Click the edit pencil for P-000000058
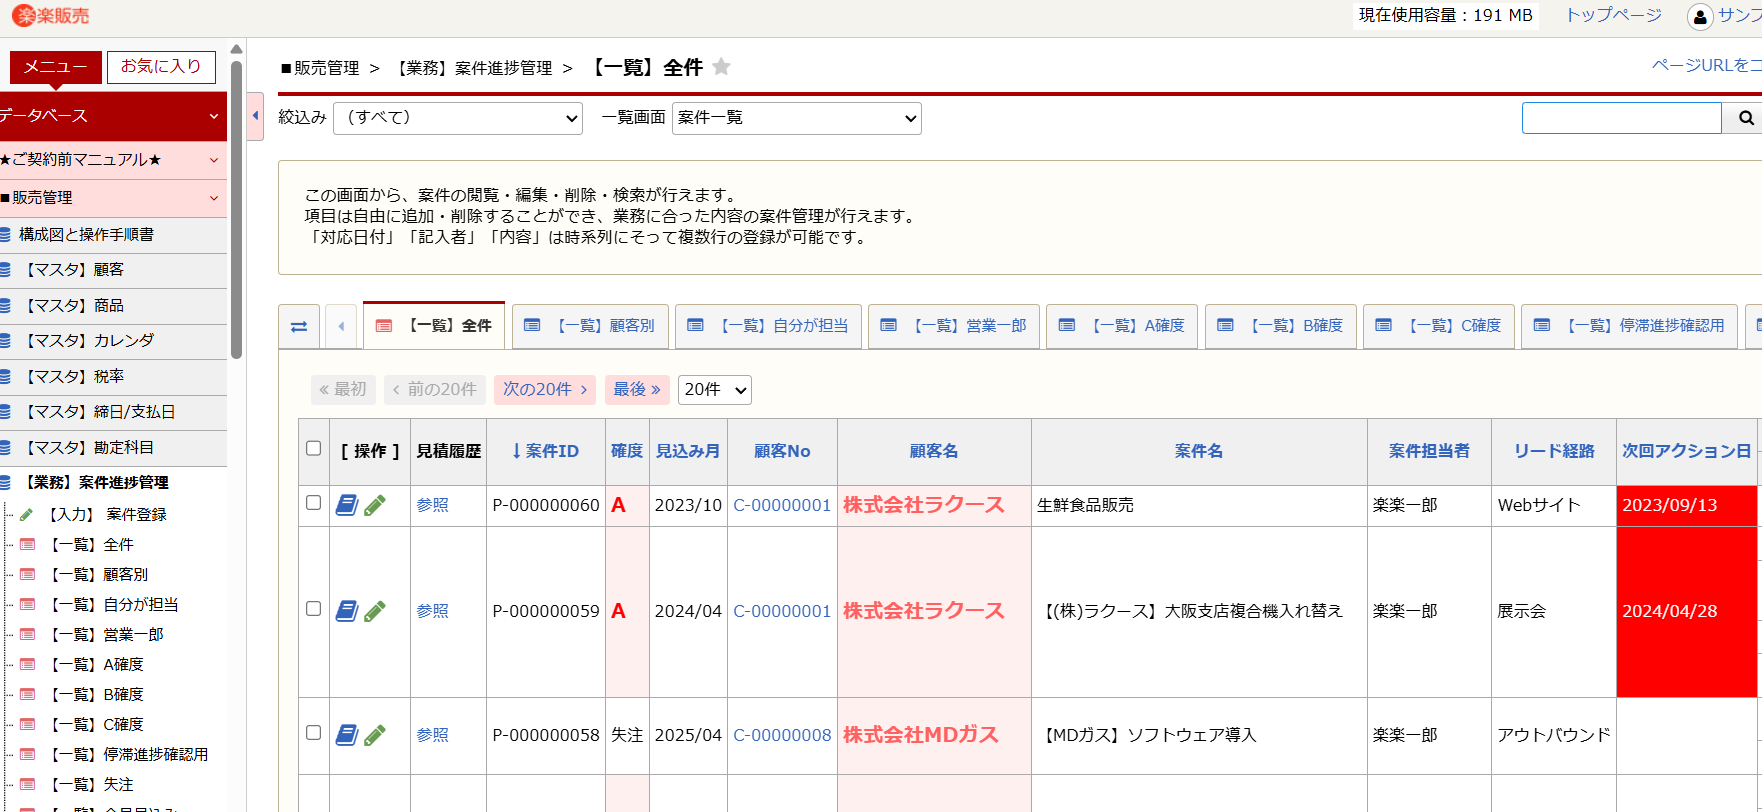This screenshot has width=1762, height=812. (x=375, y=735)
